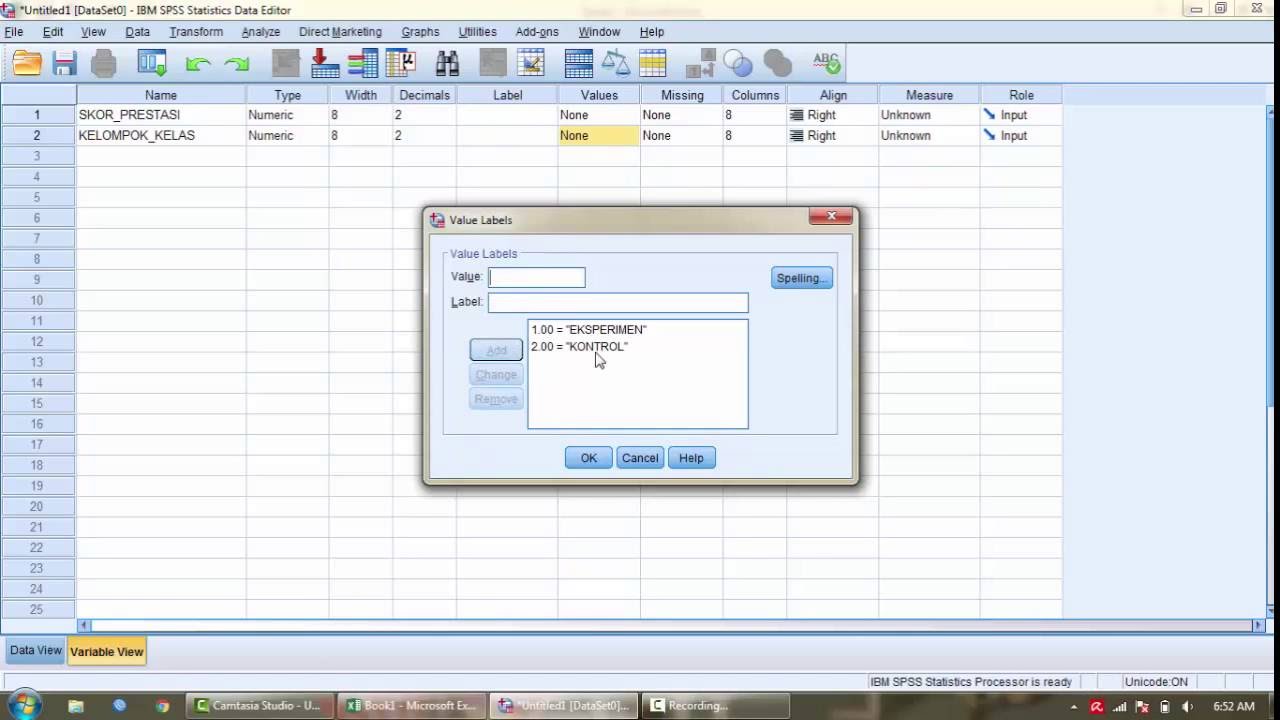
Task: Click the Windows Start orb
Action: coord(25,705)
